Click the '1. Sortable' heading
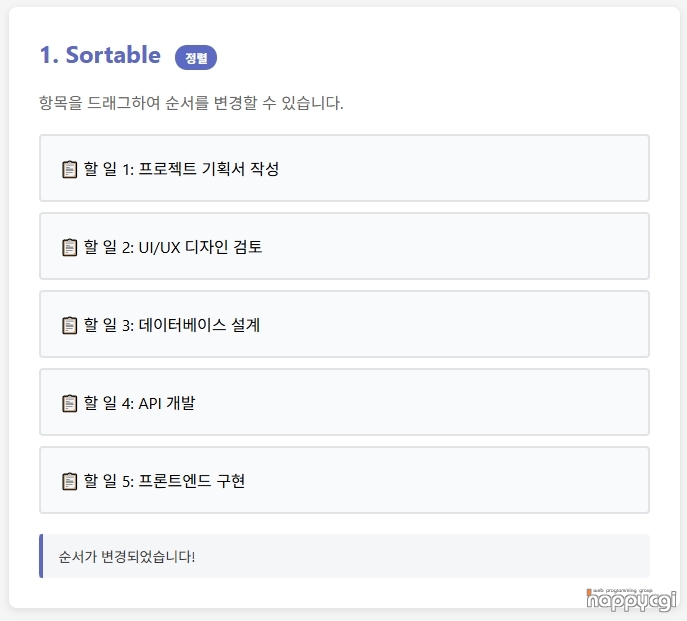 click(x=100, y=55)
